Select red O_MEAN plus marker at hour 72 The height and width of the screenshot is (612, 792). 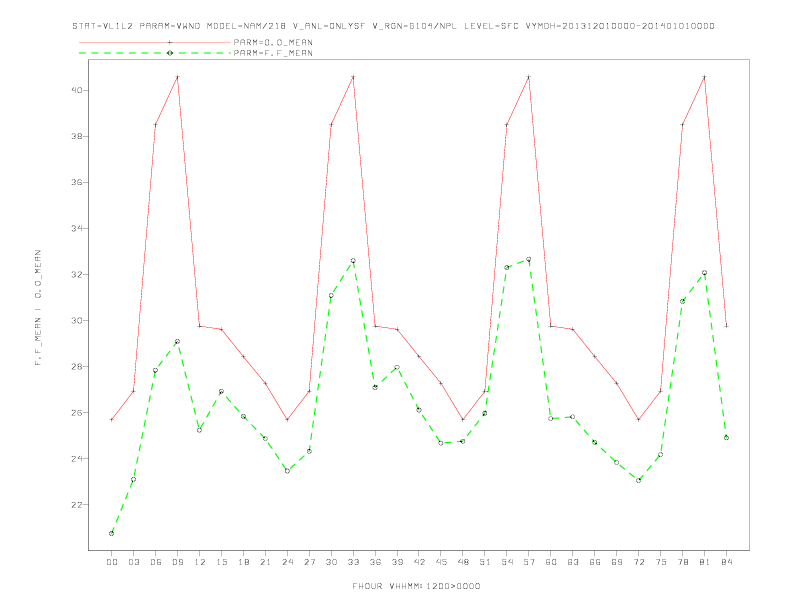638,420
